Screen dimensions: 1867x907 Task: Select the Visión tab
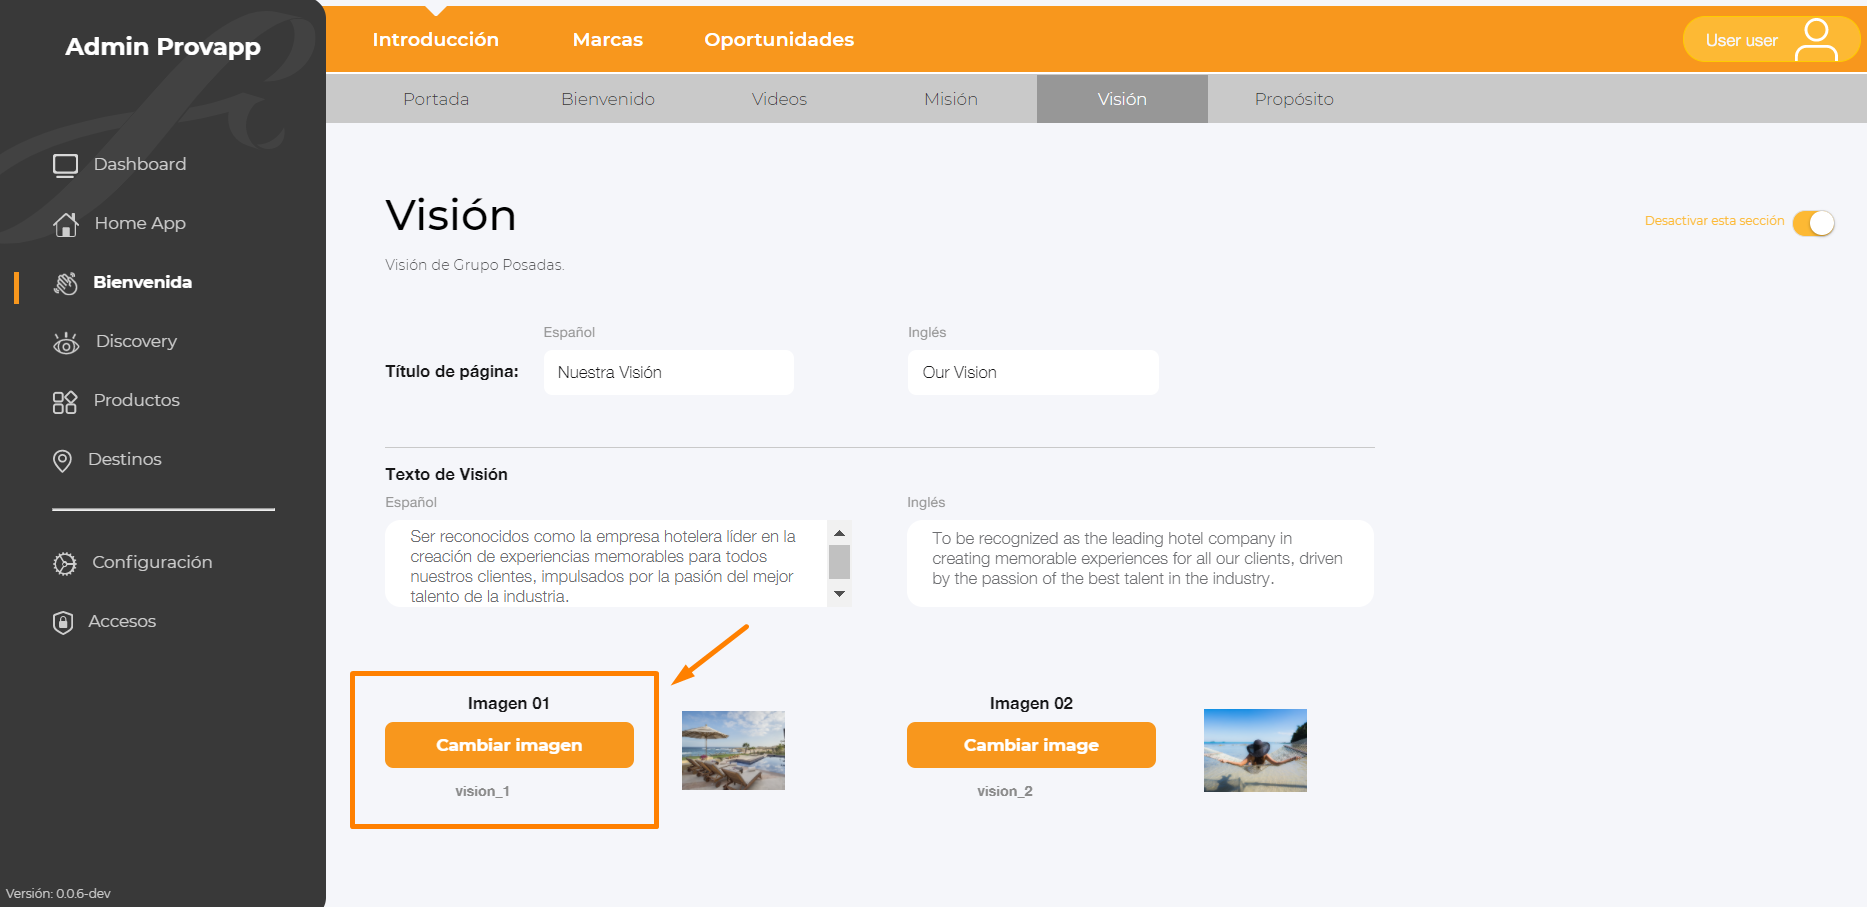(x=1122, y=99)
